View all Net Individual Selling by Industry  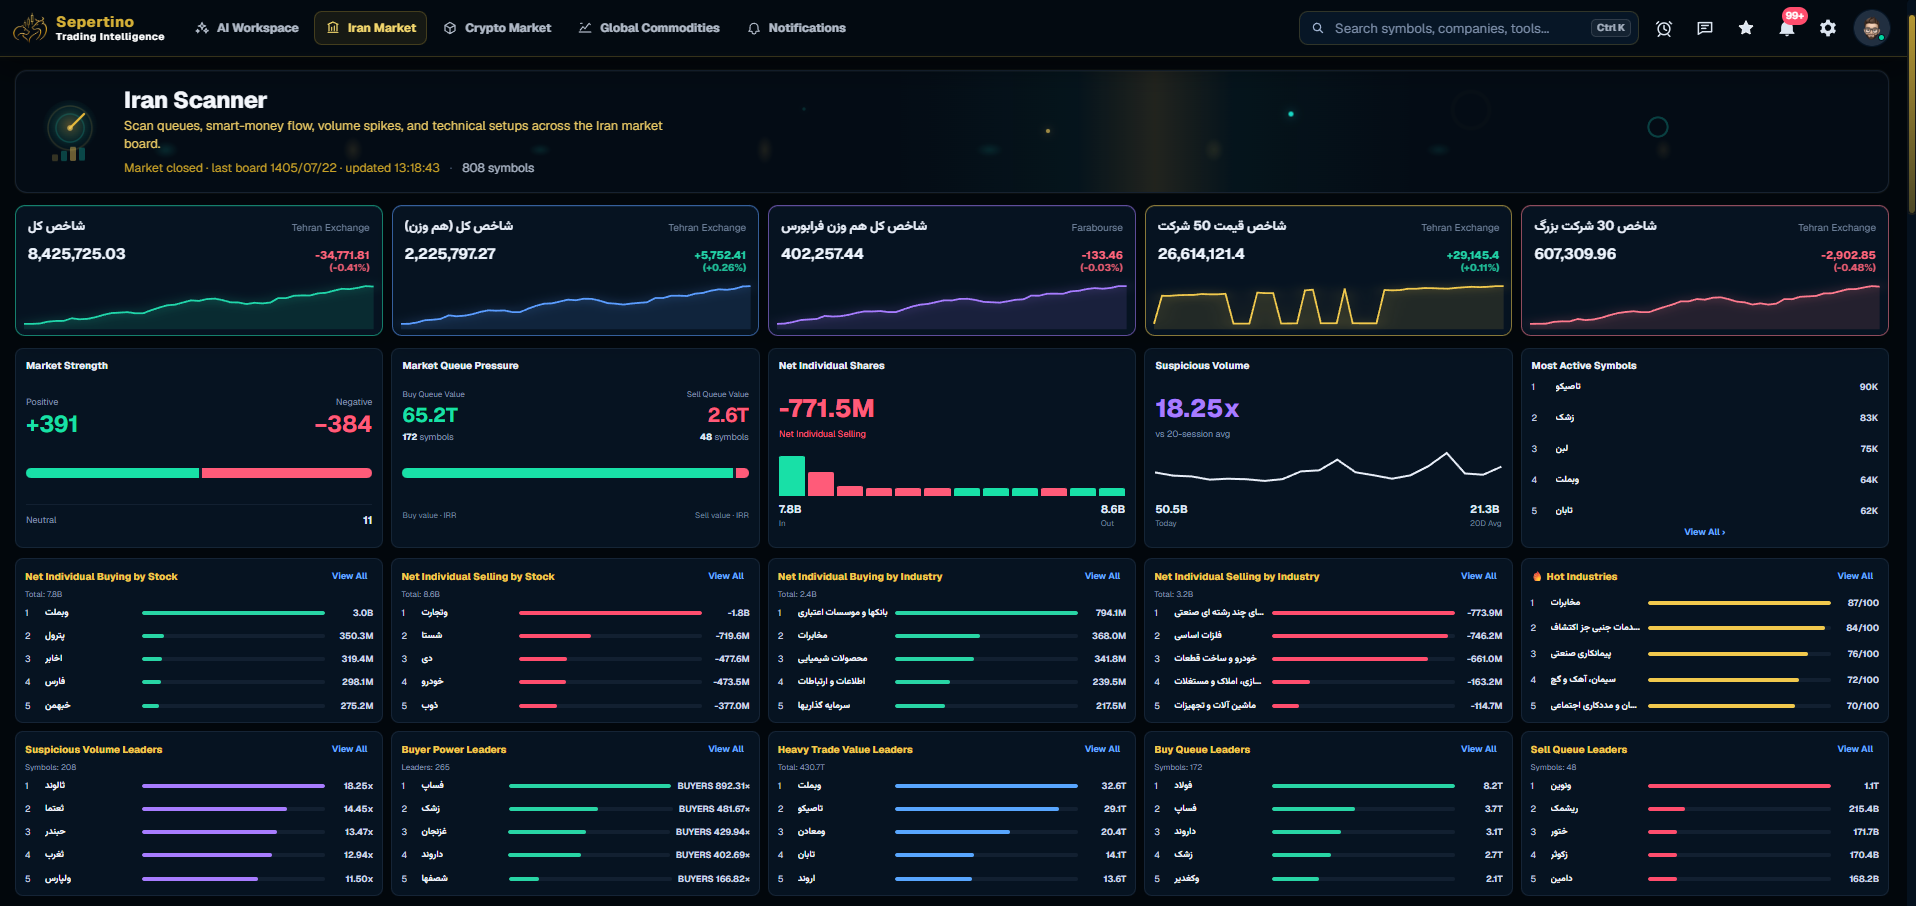click(x=1478, y=576)
